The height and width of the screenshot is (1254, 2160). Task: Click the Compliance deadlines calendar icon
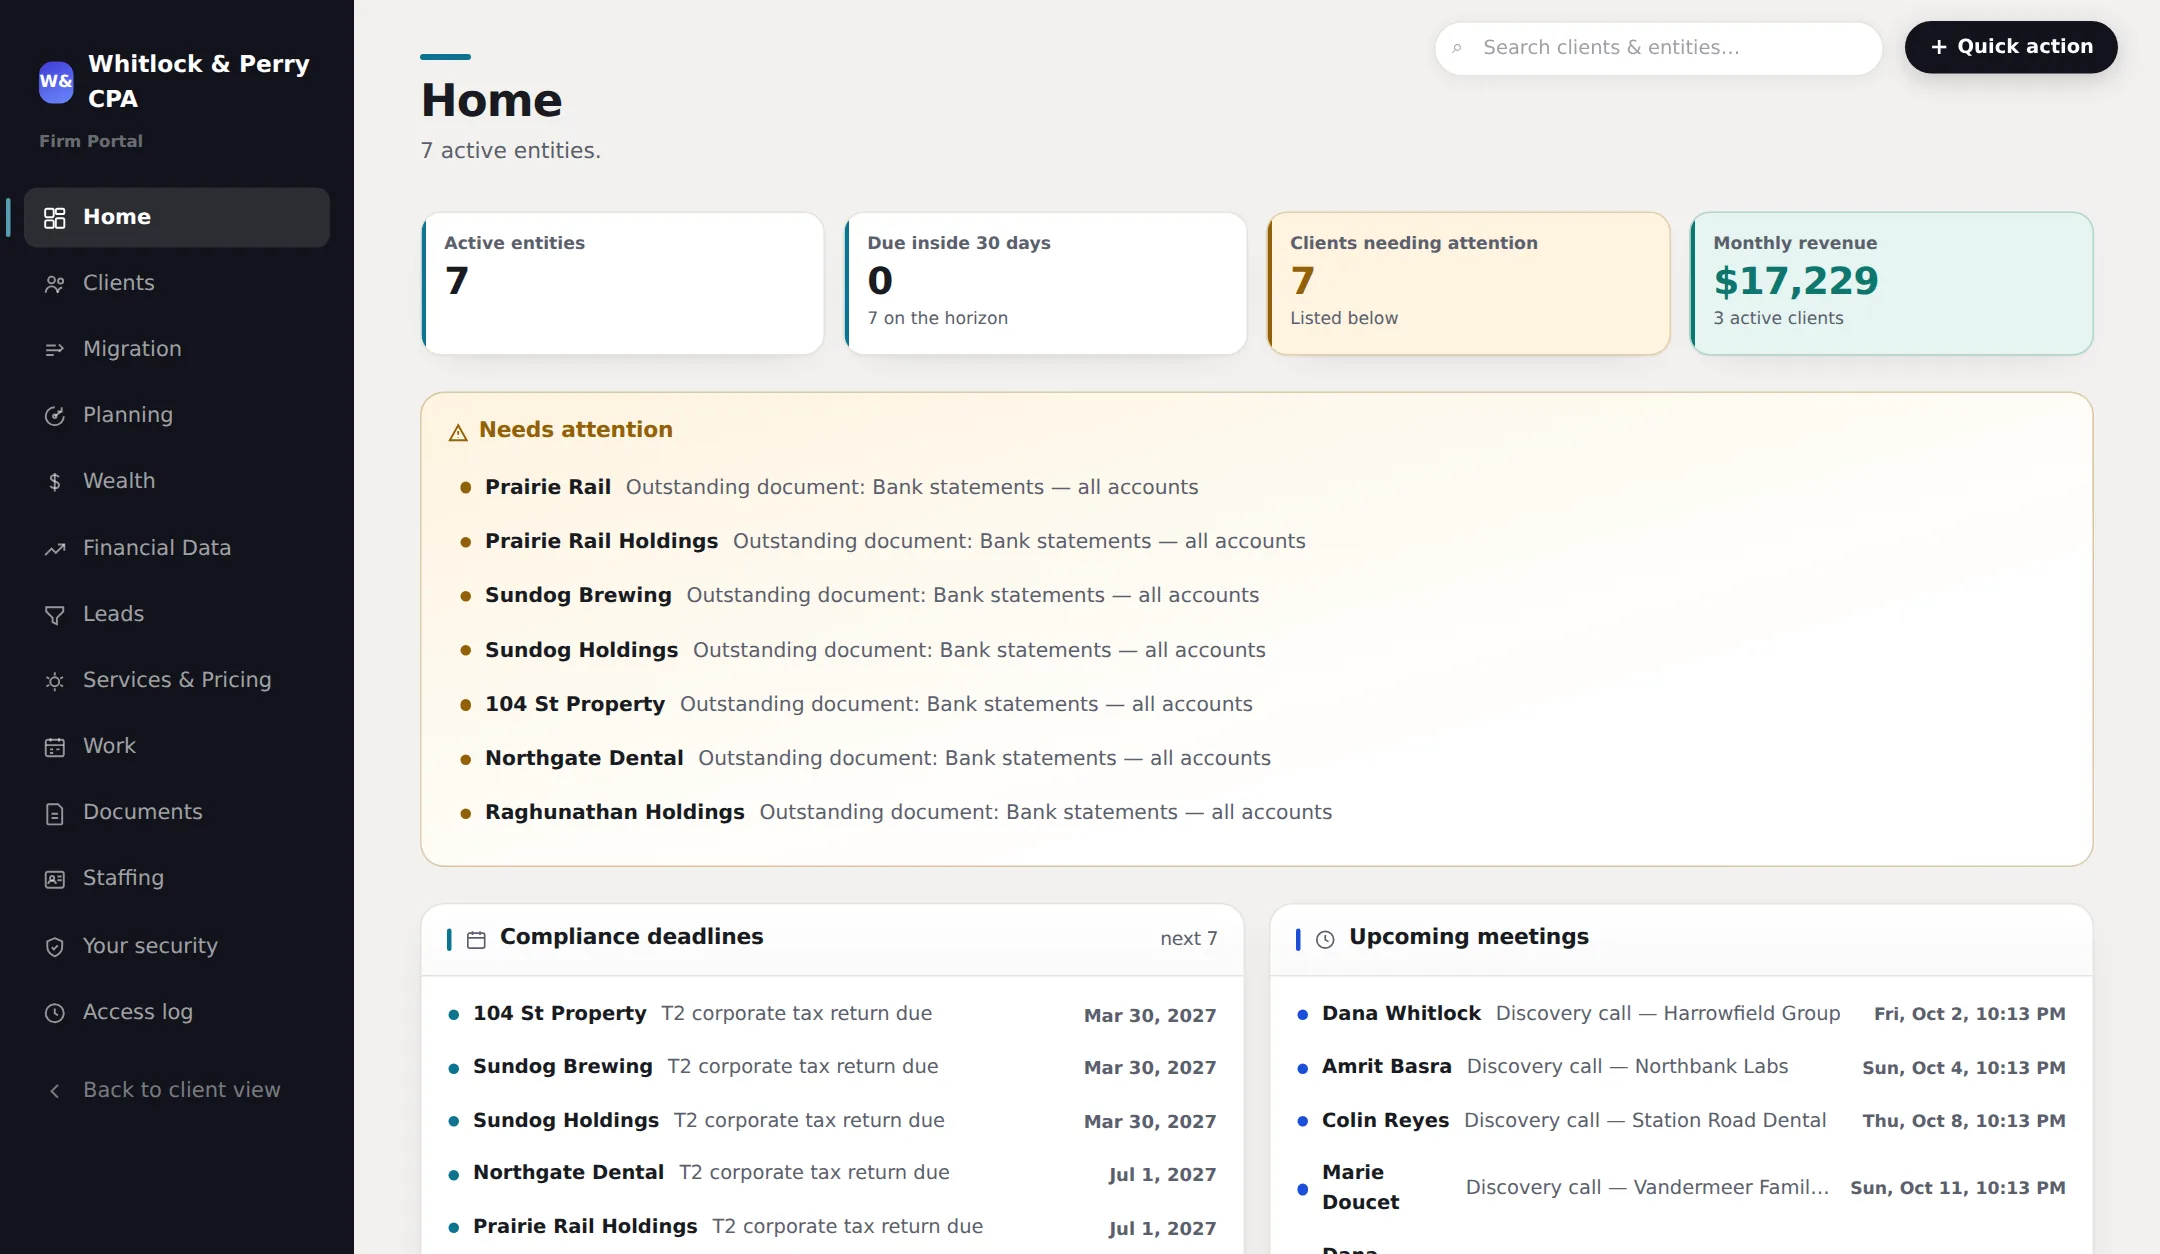pyautogui.click(x=476, y=940)
